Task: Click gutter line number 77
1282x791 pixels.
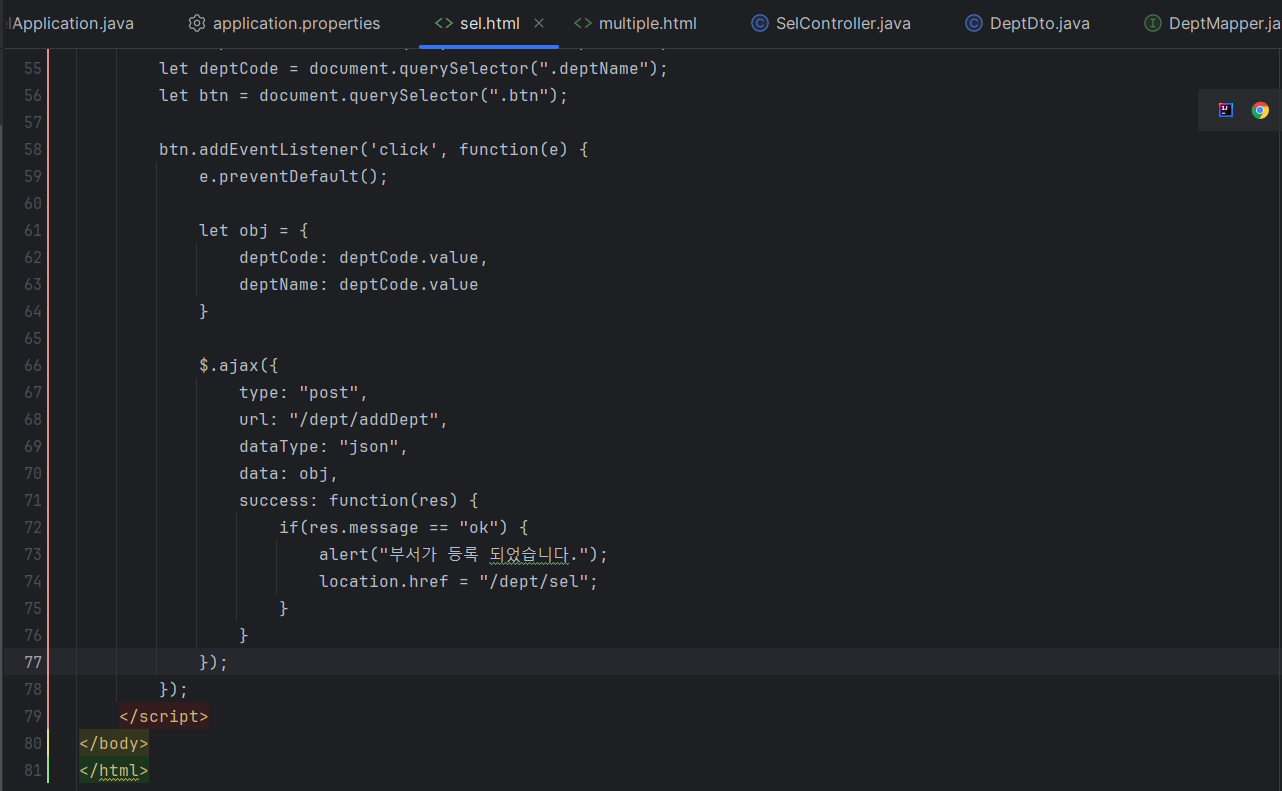Action: coord(32,662)
